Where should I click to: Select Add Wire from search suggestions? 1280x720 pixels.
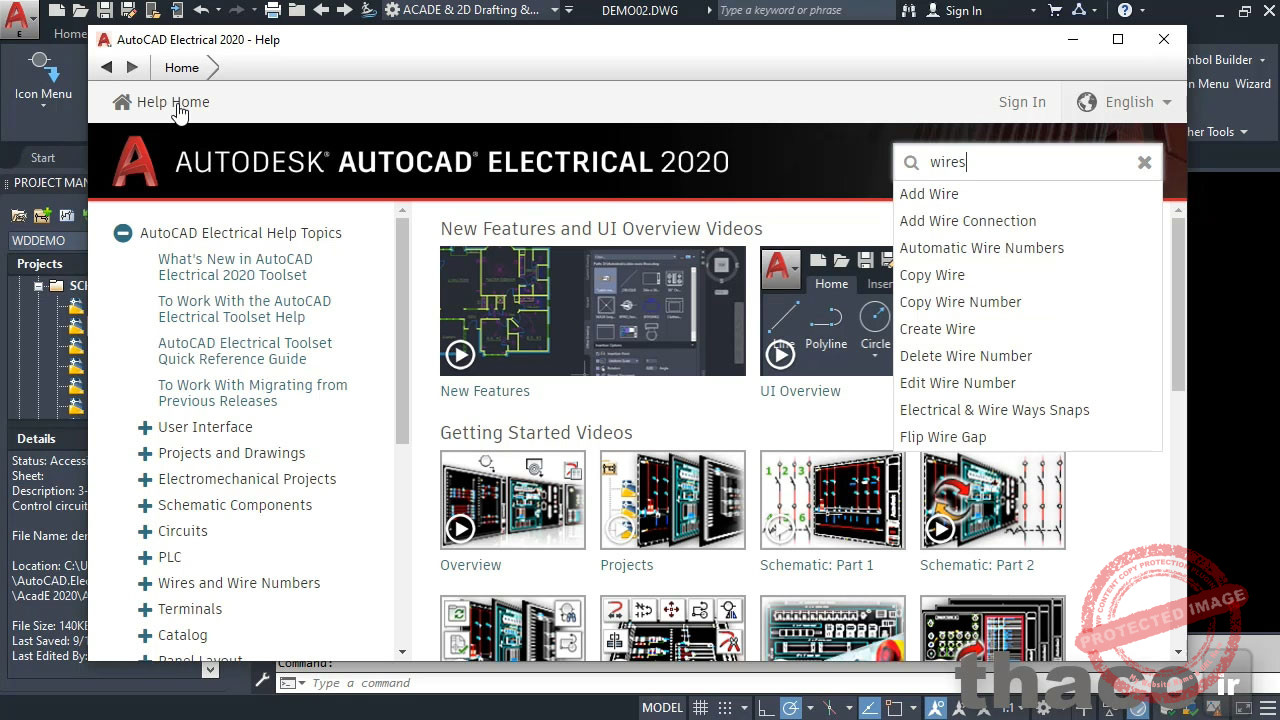tap(929, 194)
